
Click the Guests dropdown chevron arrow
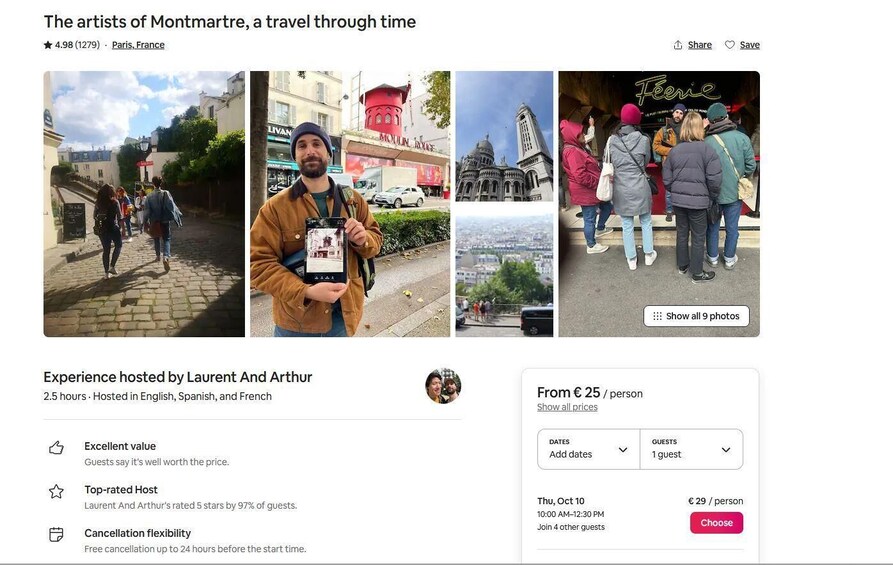[726, 450]
